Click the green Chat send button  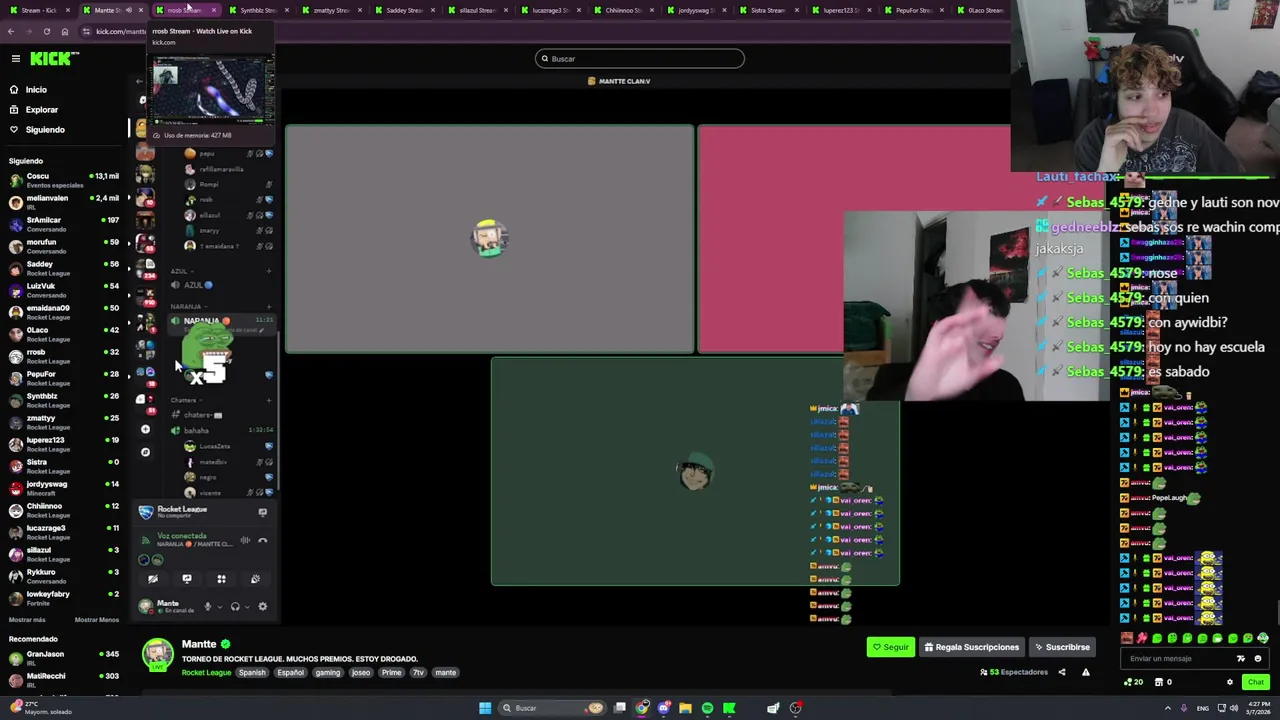click(x=1256, y=682)
